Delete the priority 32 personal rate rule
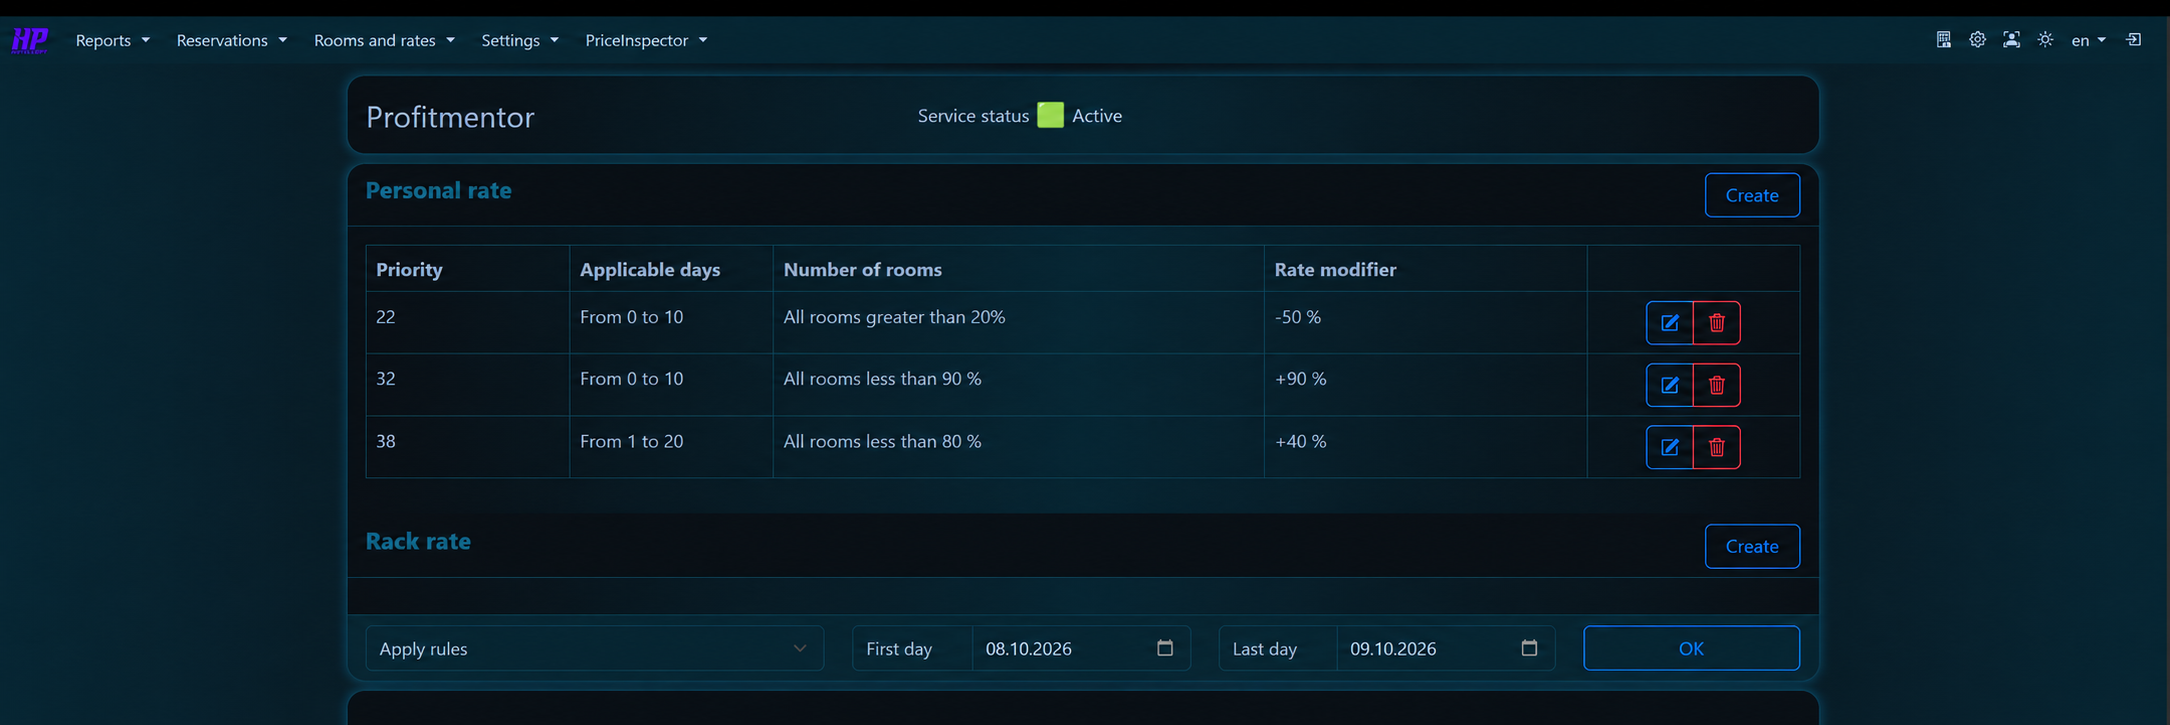 pyautogui.click(x=1716, y=385)
